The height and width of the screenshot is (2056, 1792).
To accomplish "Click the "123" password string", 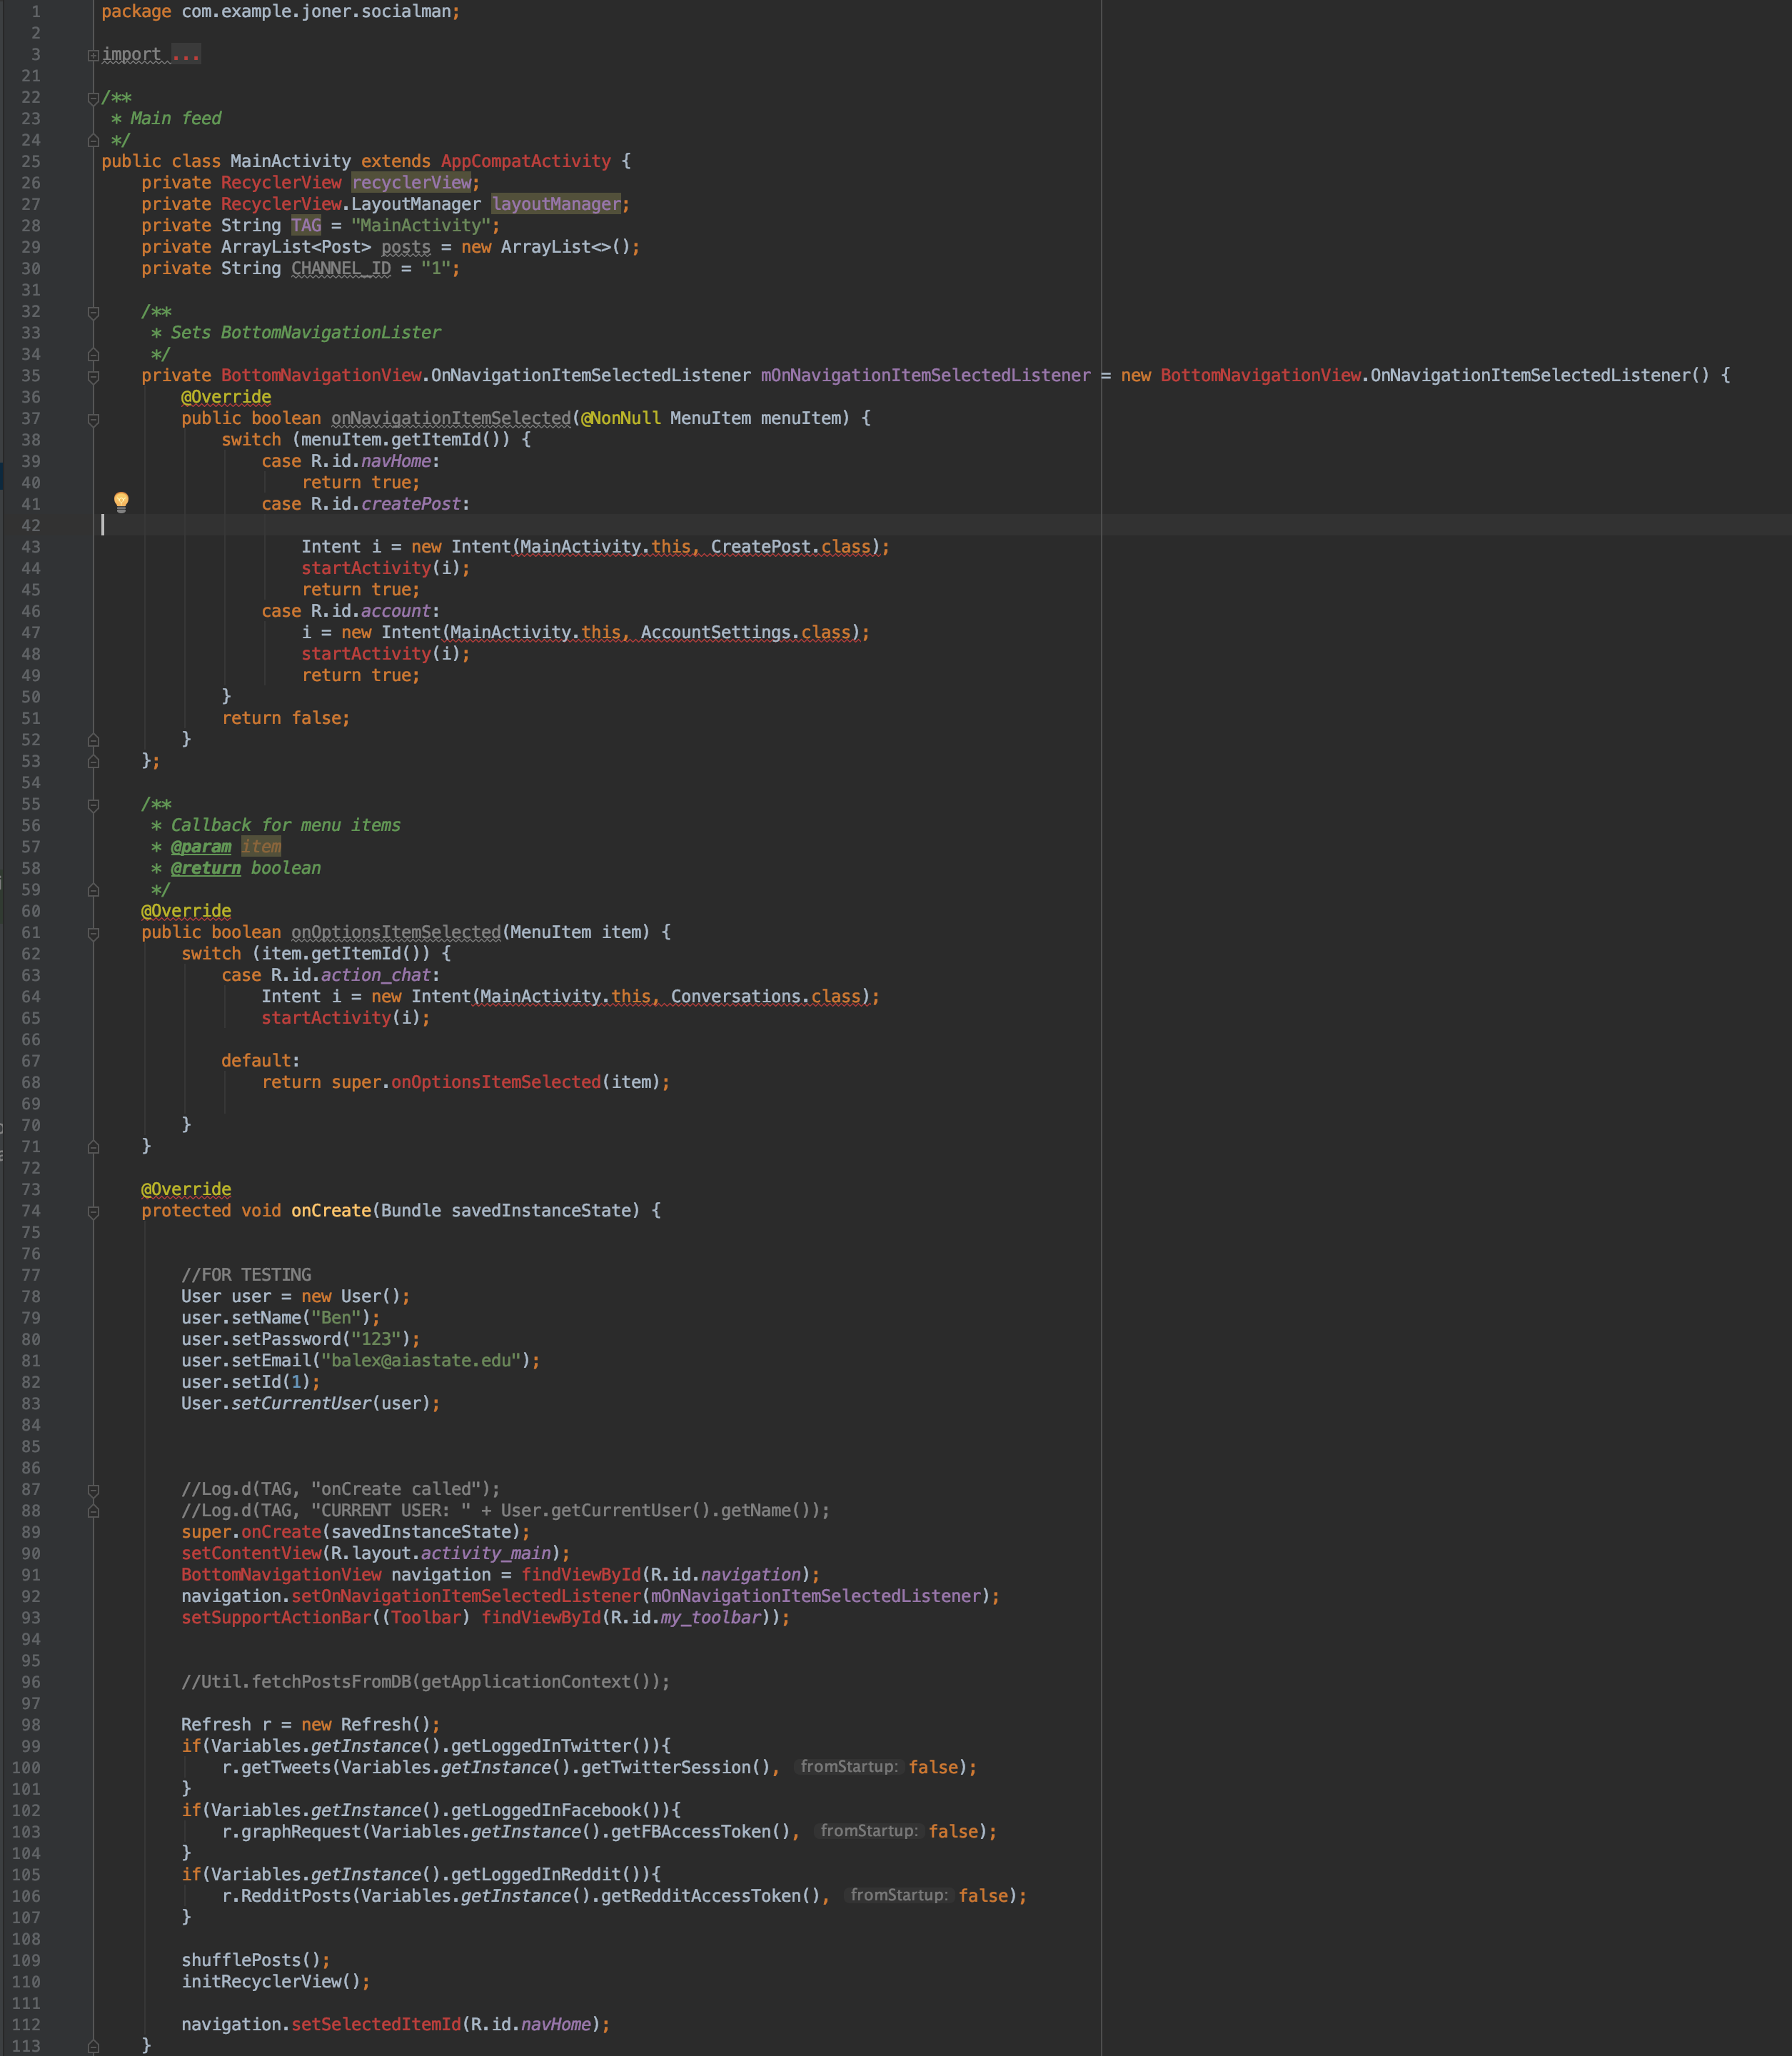I will click(x=376, y=1339).
